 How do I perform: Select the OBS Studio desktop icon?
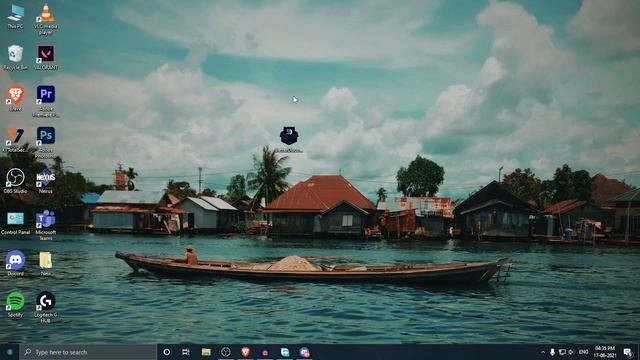15,181
